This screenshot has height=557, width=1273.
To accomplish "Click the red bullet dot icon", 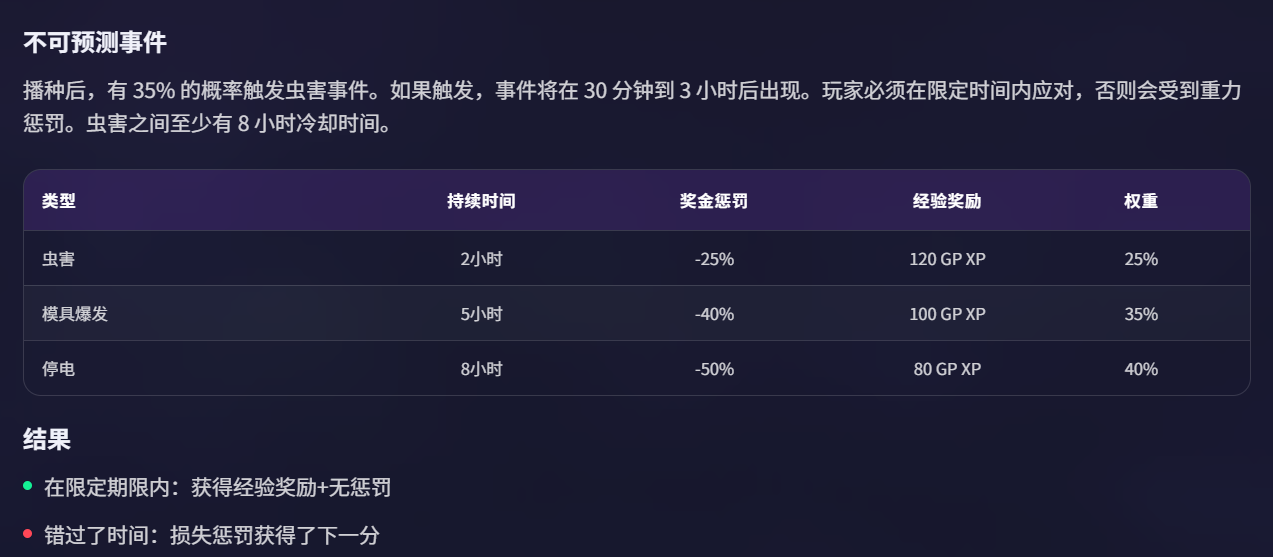I will click(28, 533).
